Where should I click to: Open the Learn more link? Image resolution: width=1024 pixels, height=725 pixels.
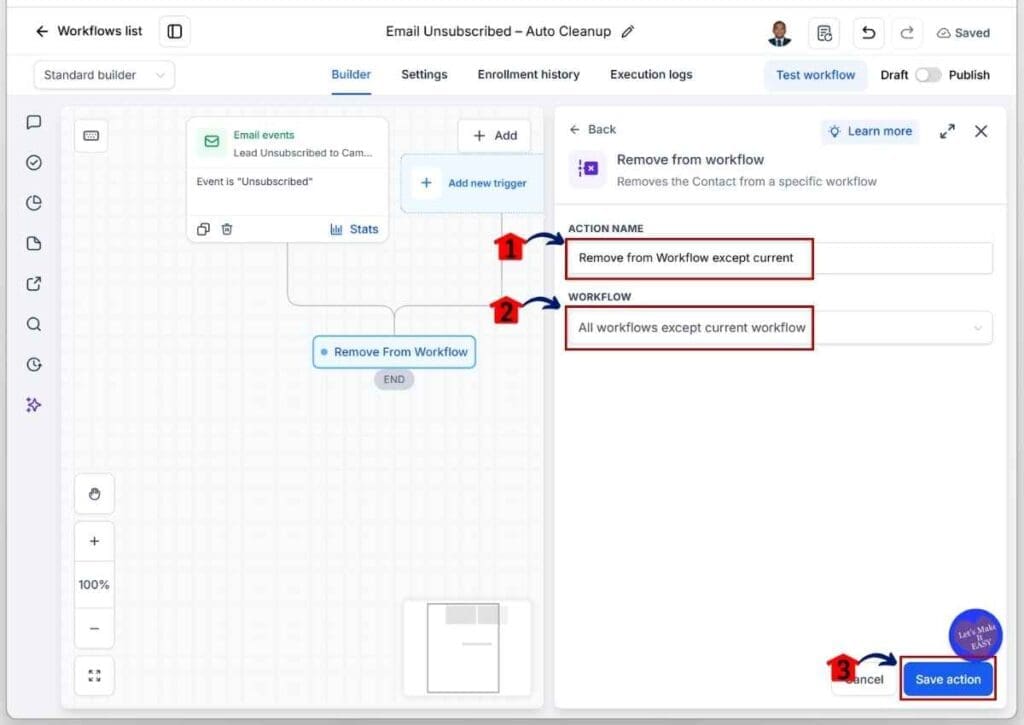(870, 131)
